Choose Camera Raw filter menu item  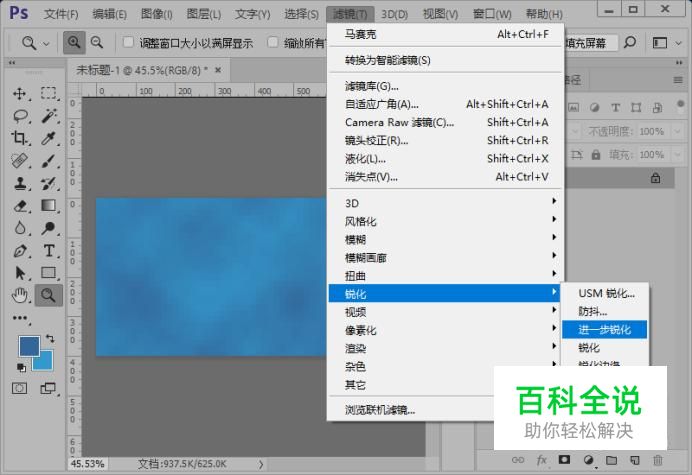pos(445,122)
